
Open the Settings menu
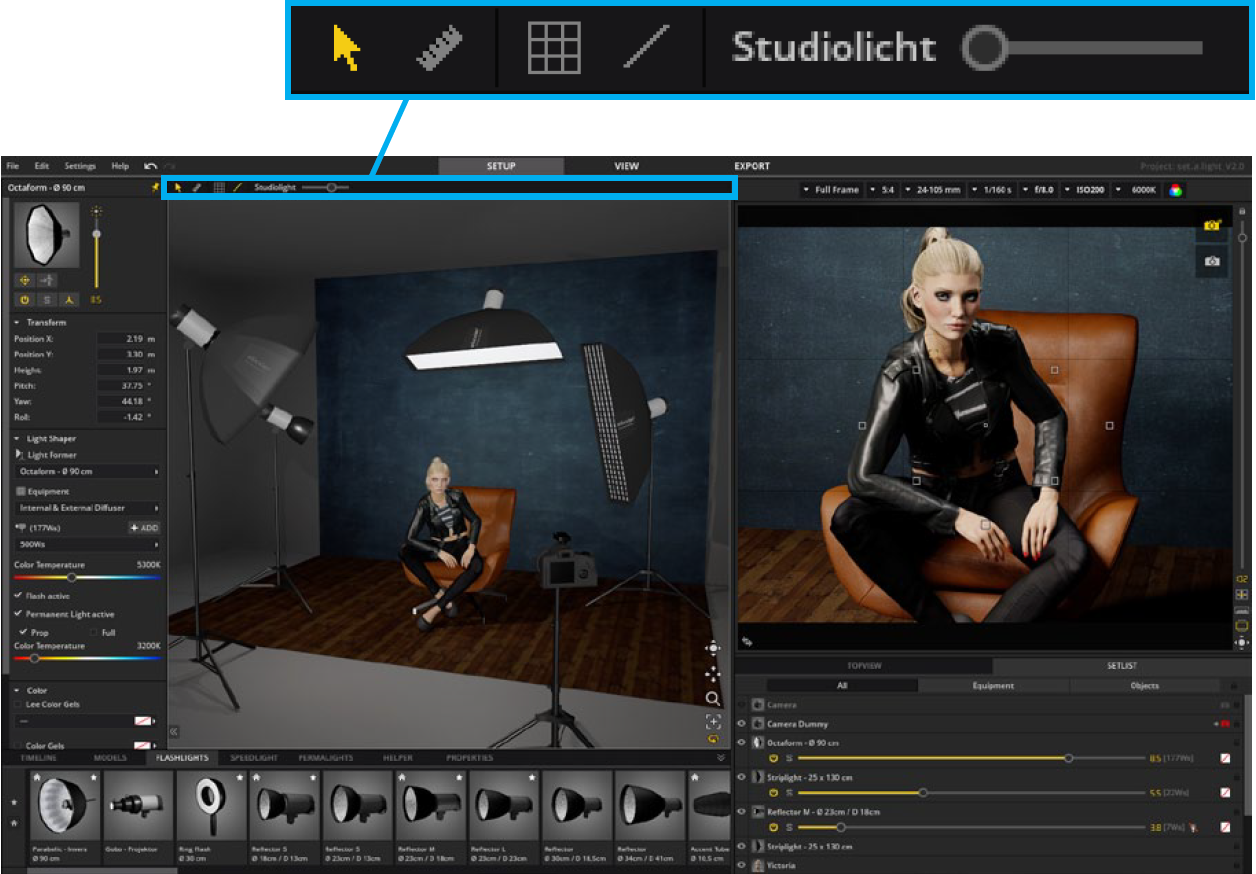[x=80, y=166]
